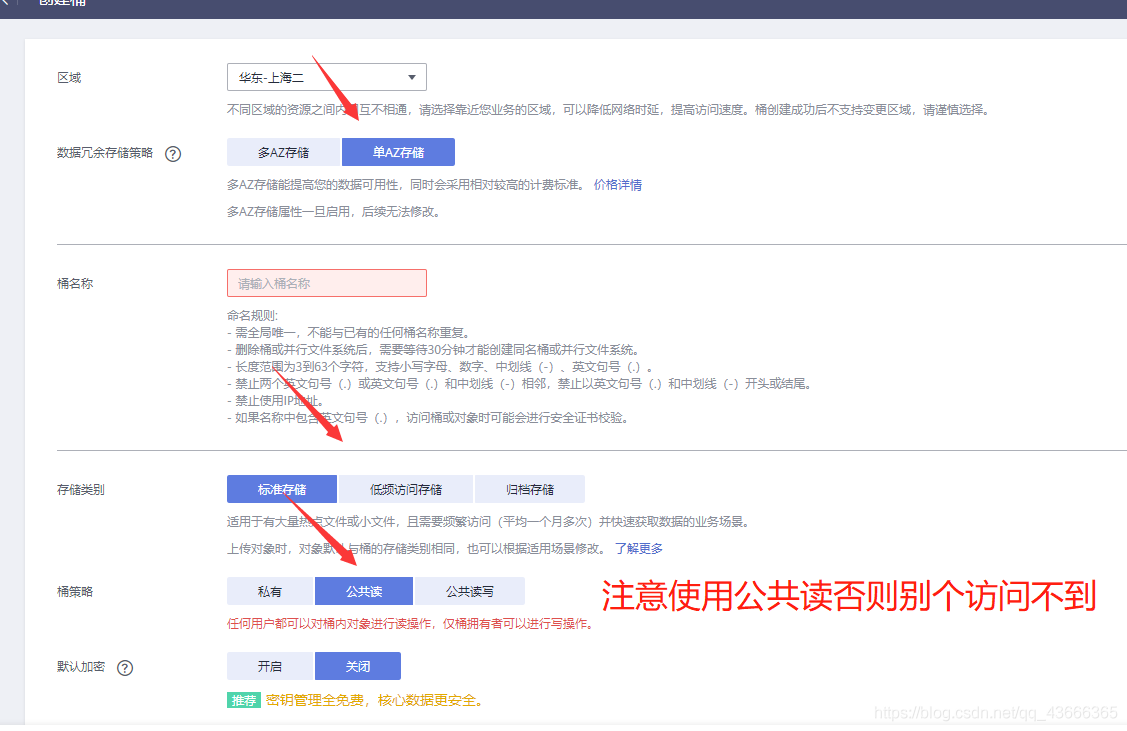Click the help icon beside 默认加密
The width and height of the screenshot is (1127, 731).
(126, 668)
